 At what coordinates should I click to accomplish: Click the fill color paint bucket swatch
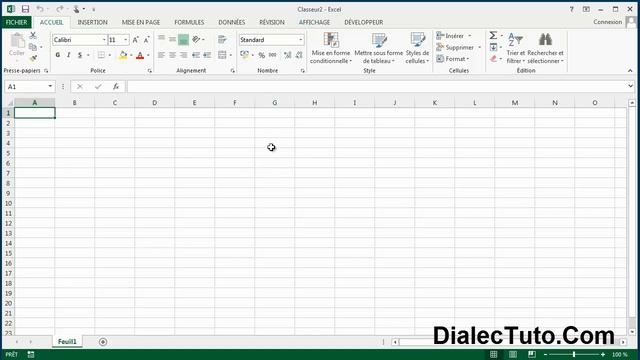pyautogui.click(x=123, y=55)
